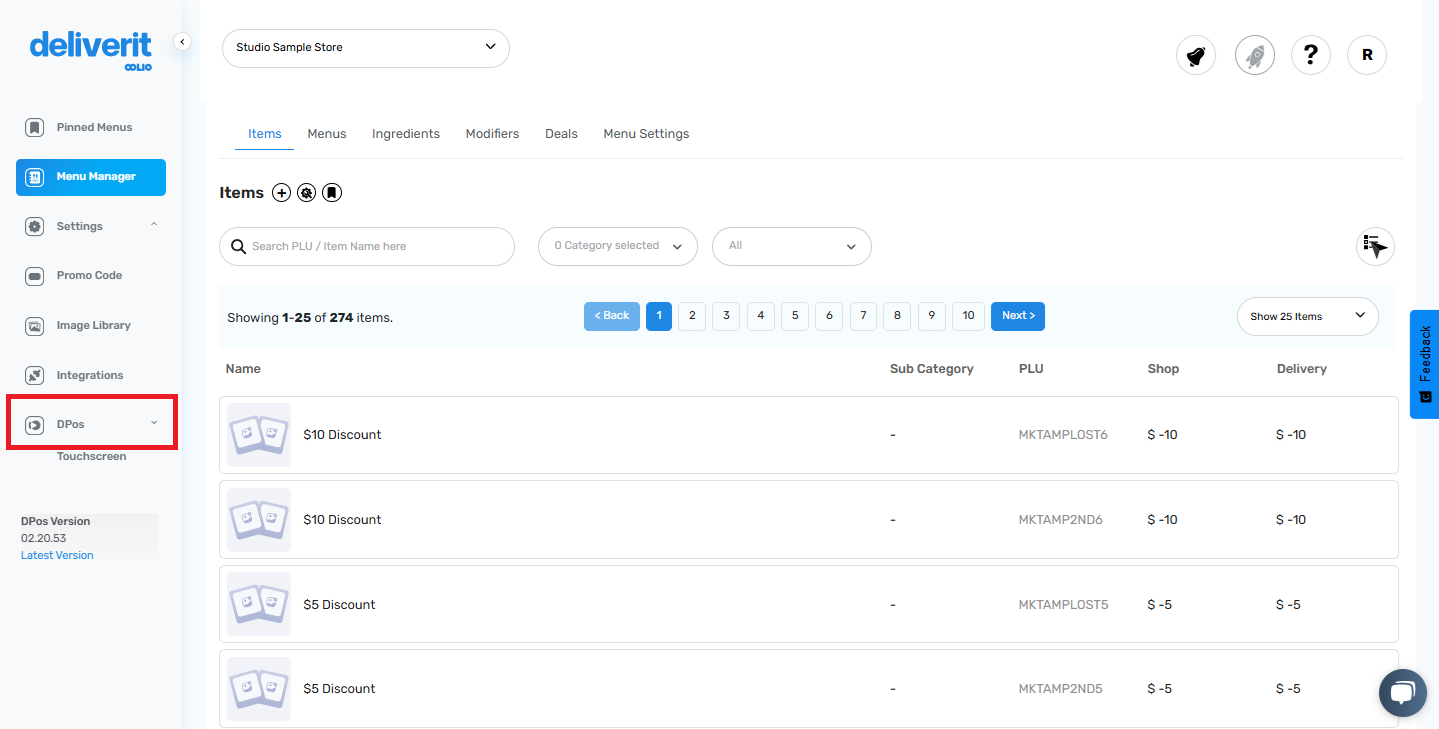This screenshot has width=1439, height=729.
Task: Open the Category selected filter dropdown
Action: (617, 246)
